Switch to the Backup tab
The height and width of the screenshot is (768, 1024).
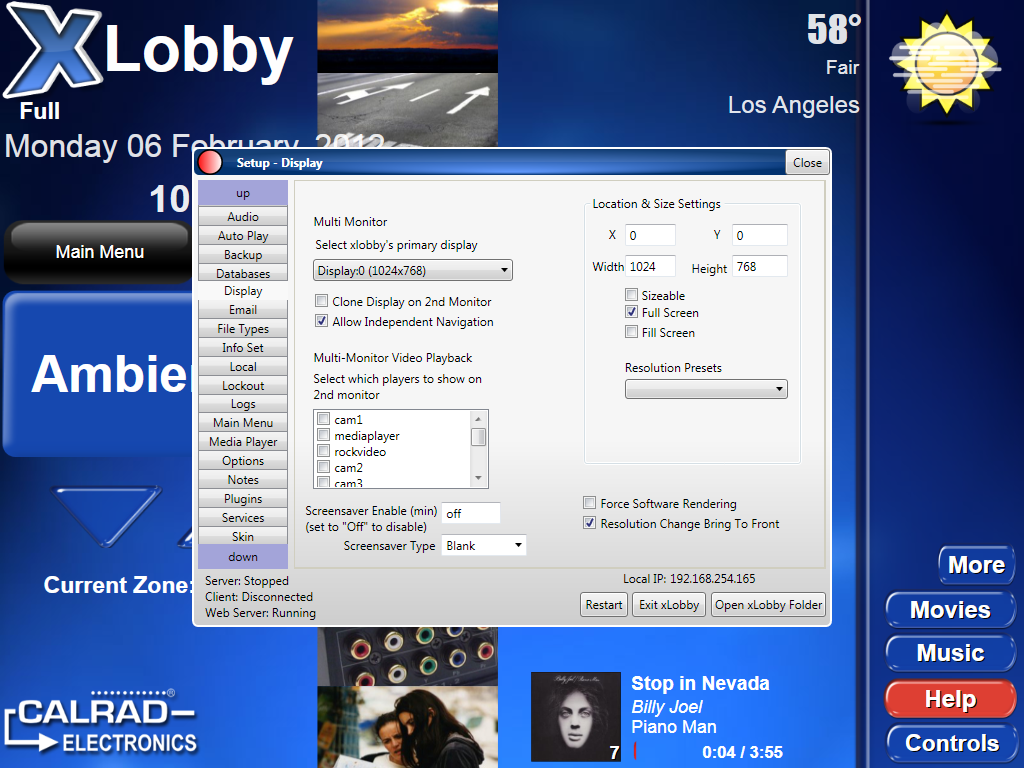click(243, 254)
